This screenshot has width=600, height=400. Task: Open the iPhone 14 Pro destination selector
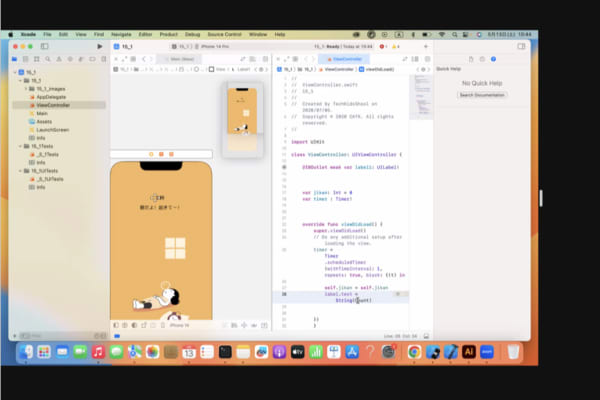212,46
